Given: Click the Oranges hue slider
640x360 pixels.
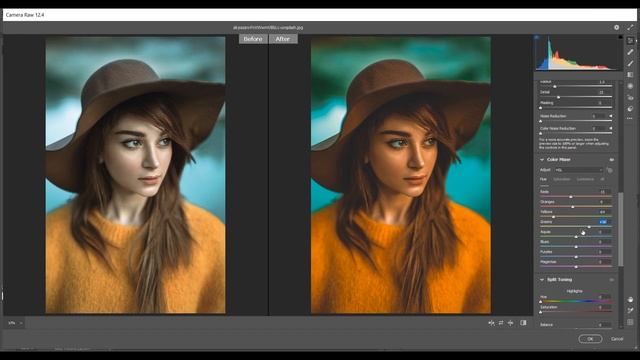Looking at the screenshot, I should coord(576,207).
